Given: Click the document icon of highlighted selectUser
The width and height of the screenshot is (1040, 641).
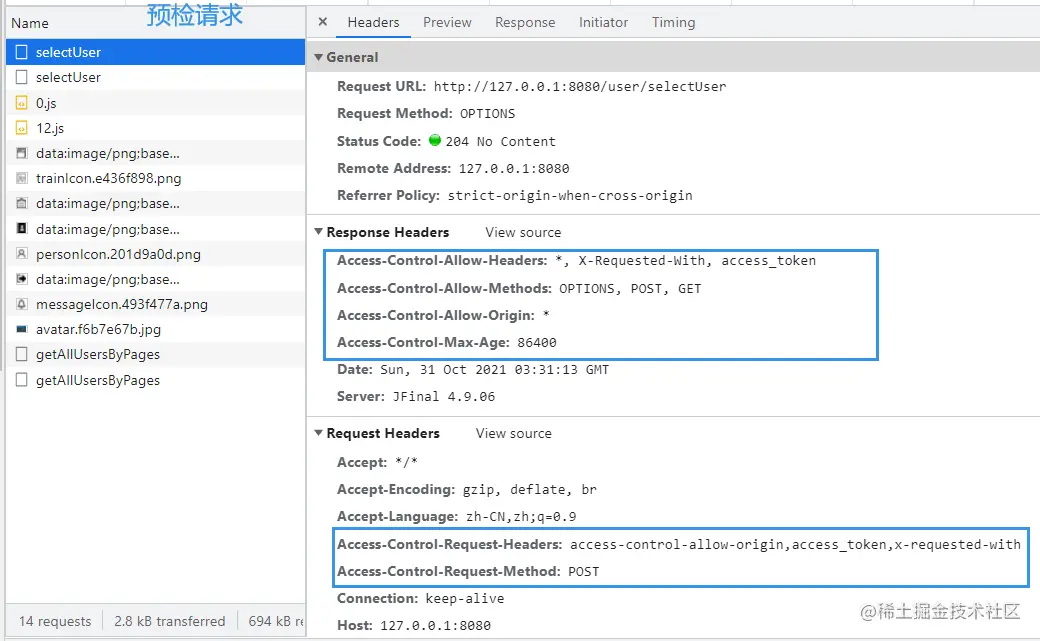Looking at the screenshot, I should point(22,52).
